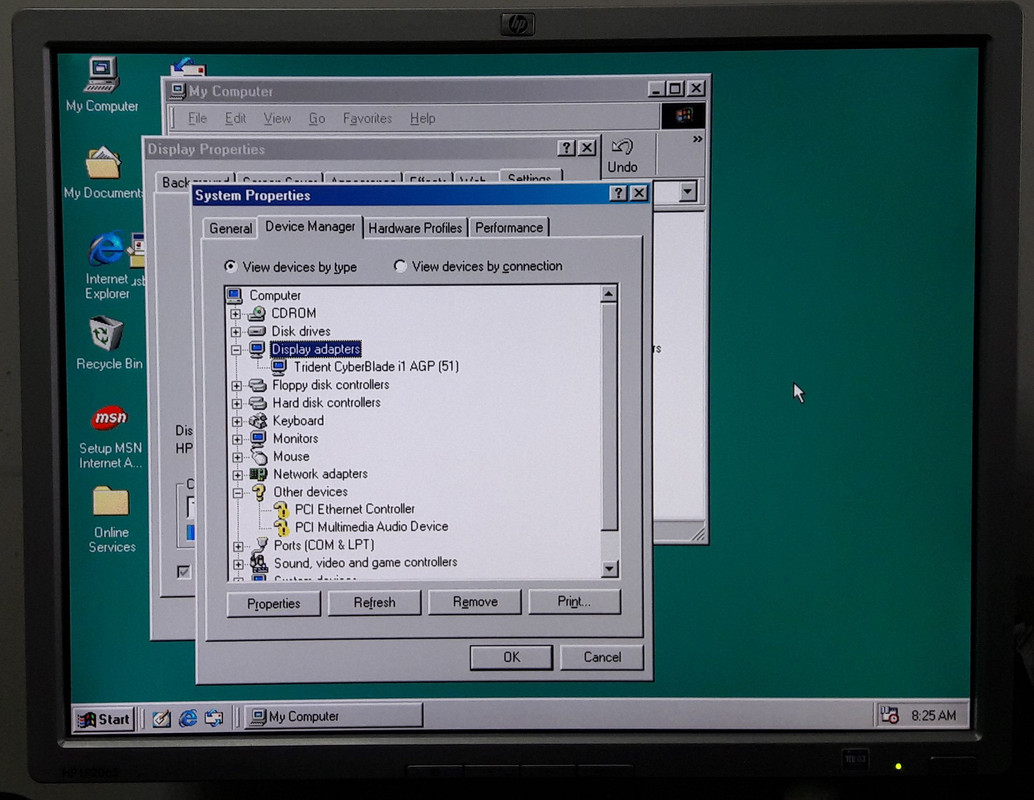
Task: Expand Hard disk controllers node
Action: [236, 403]
